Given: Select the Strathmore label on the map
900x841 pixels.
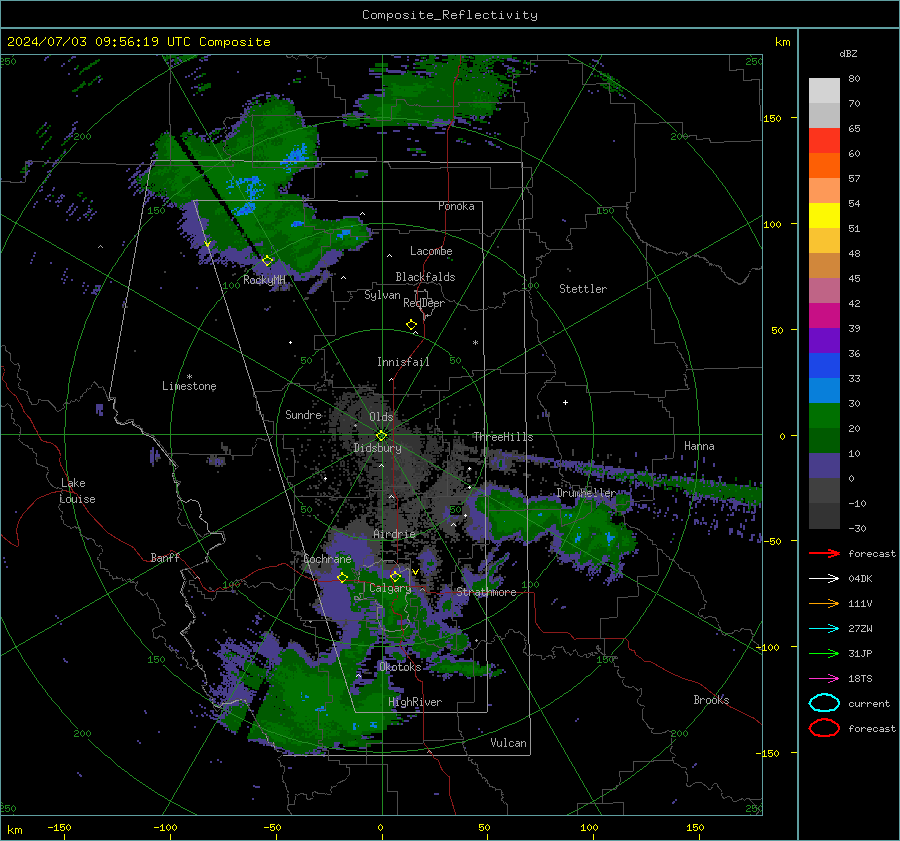Looking at the screenshot, I should (x=486, y=592).
